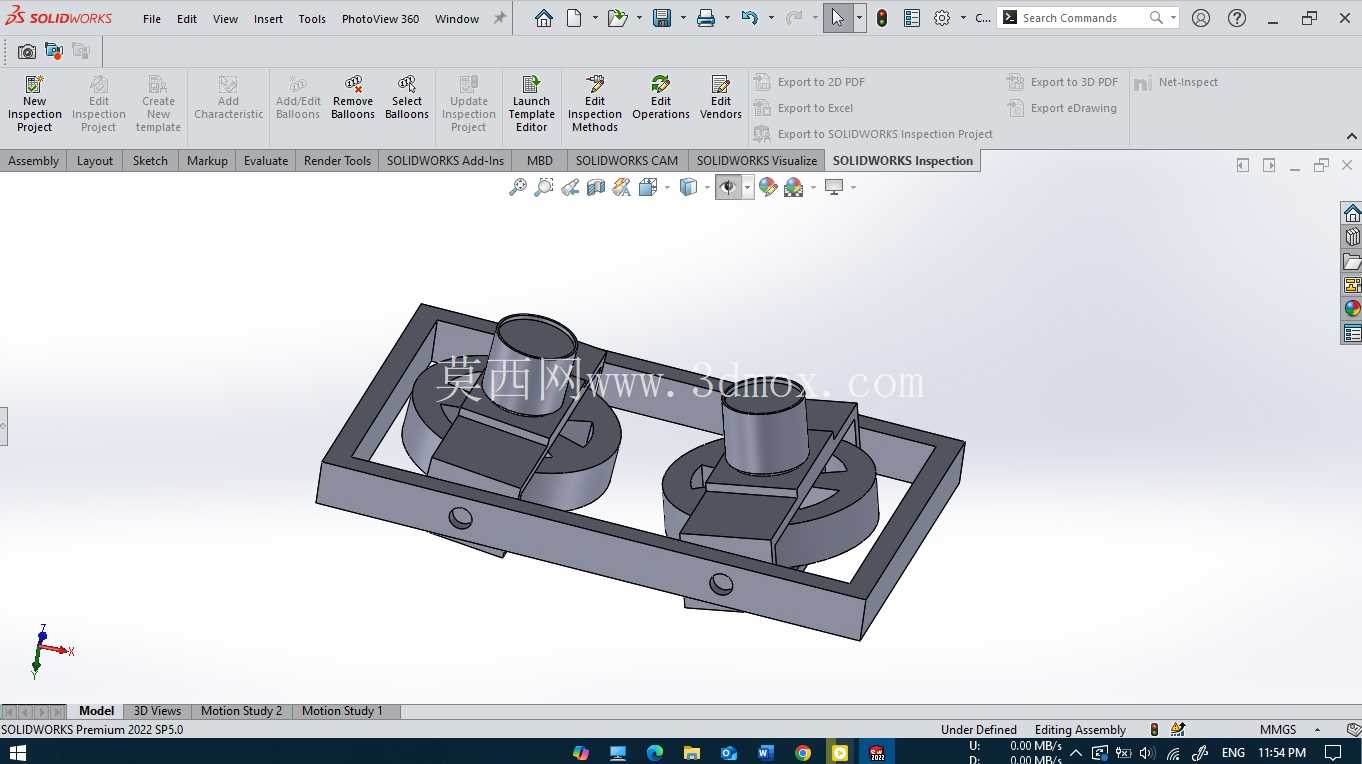This screenshot has width=1362, height=764.
Task: Expand the left panel handle
Action: coord(3,426)
